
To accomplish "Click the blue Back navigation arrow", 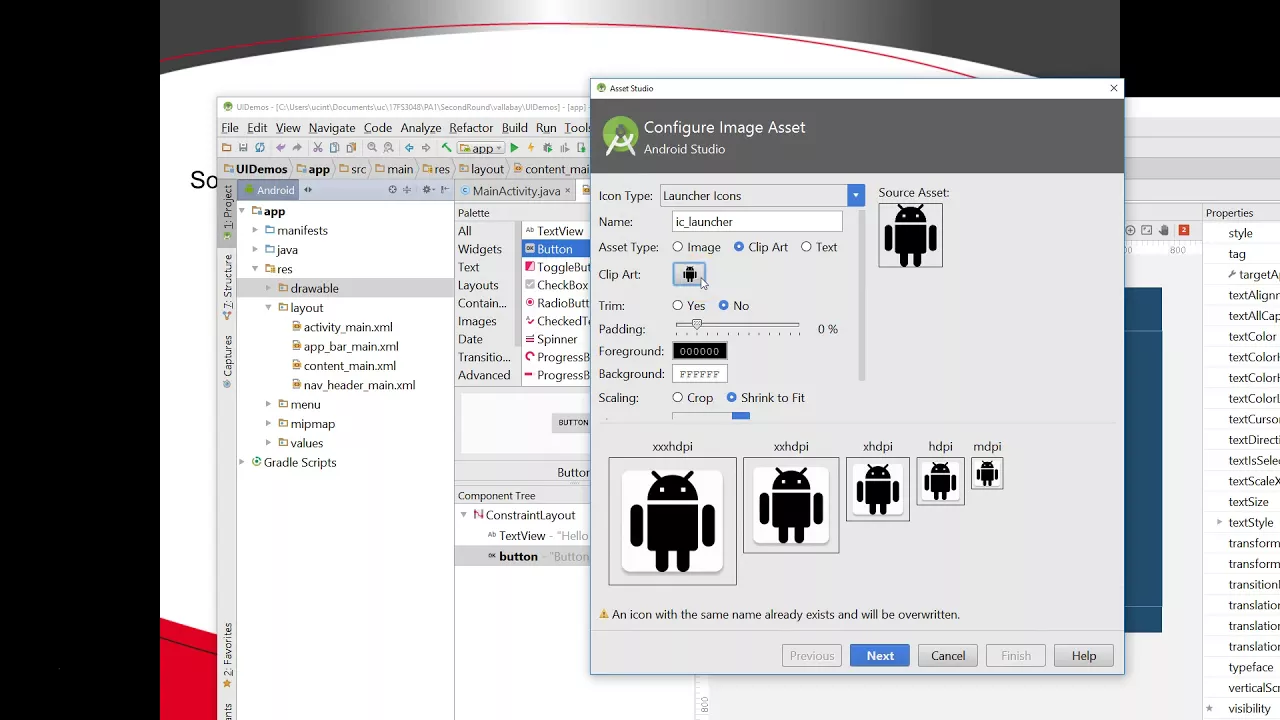I will [409, 148].
